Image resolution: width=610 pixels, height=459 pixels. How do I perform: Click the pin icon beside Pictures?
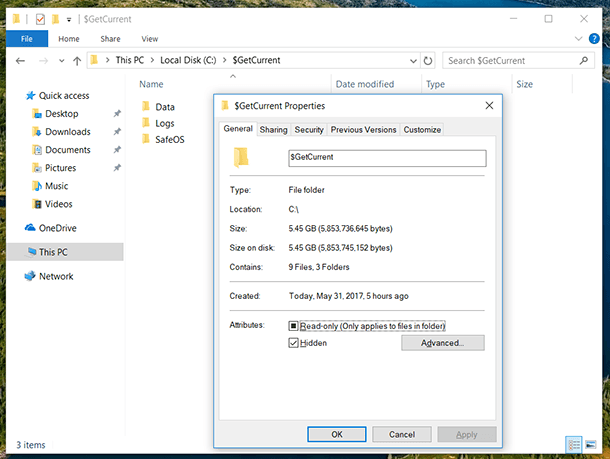point(117,168)
